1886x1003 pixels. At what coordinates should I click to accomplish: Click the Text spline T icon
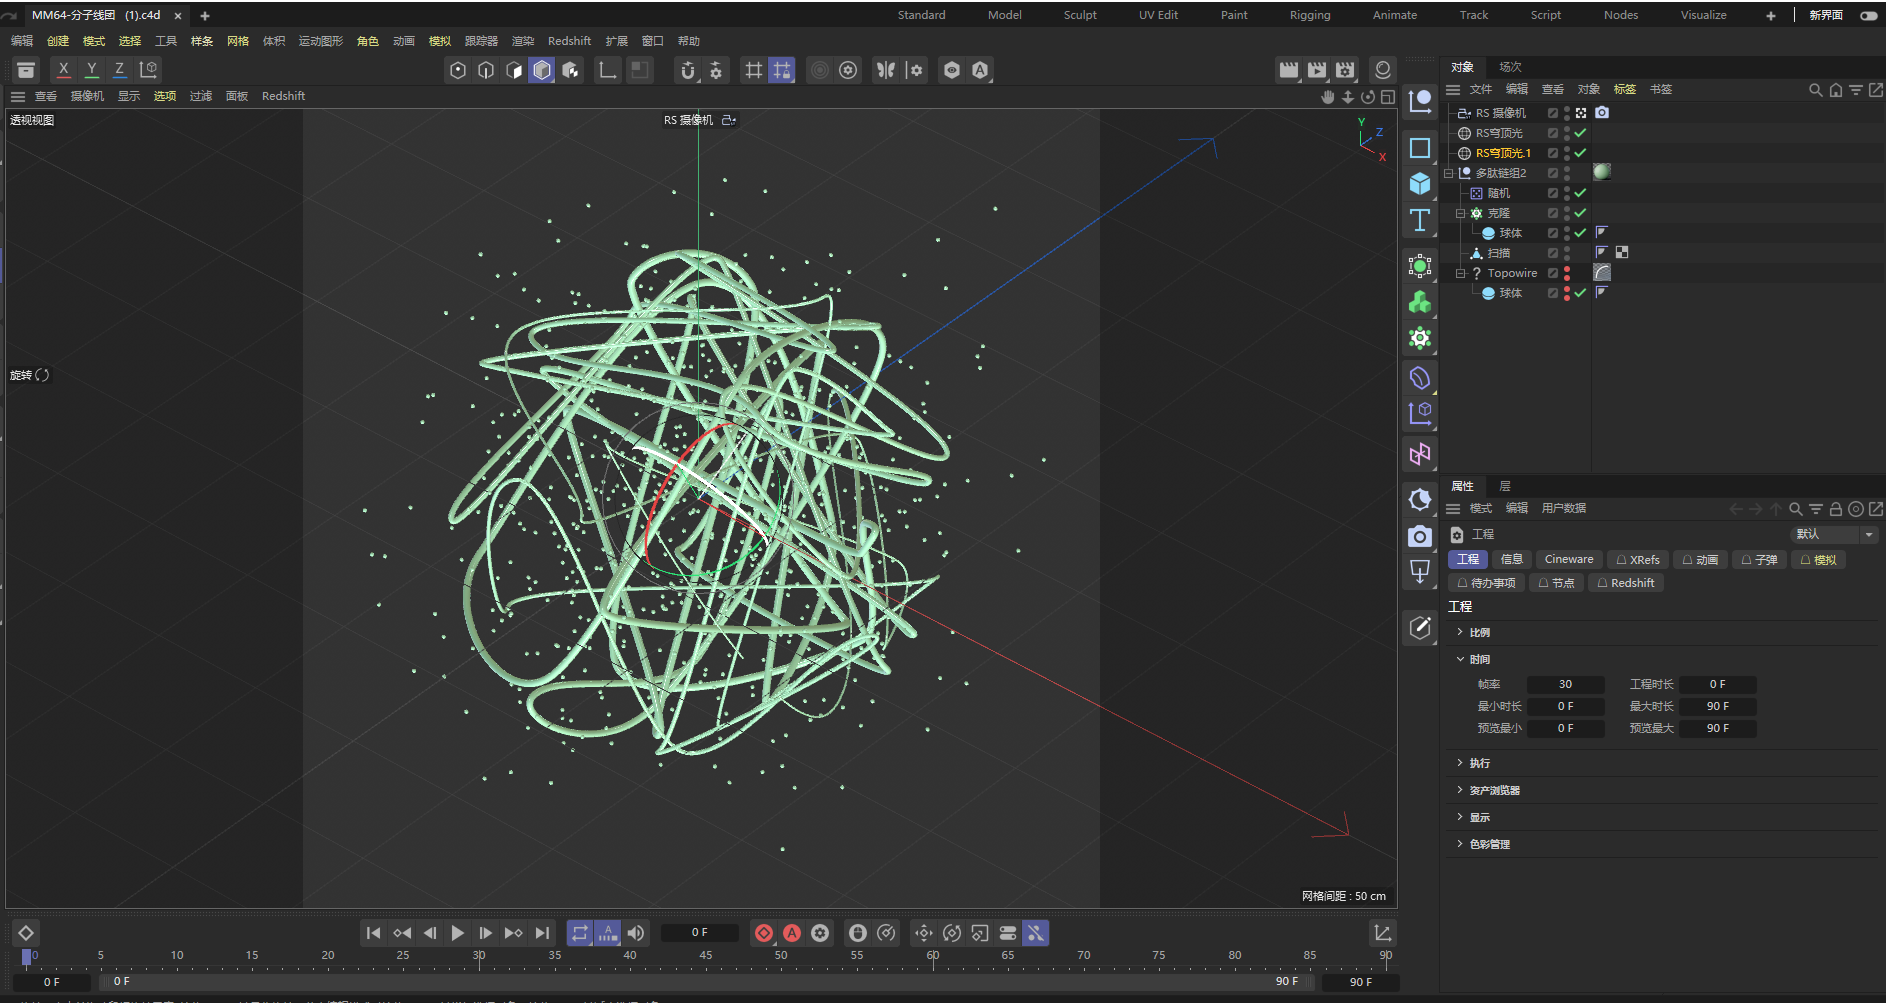1420,220
